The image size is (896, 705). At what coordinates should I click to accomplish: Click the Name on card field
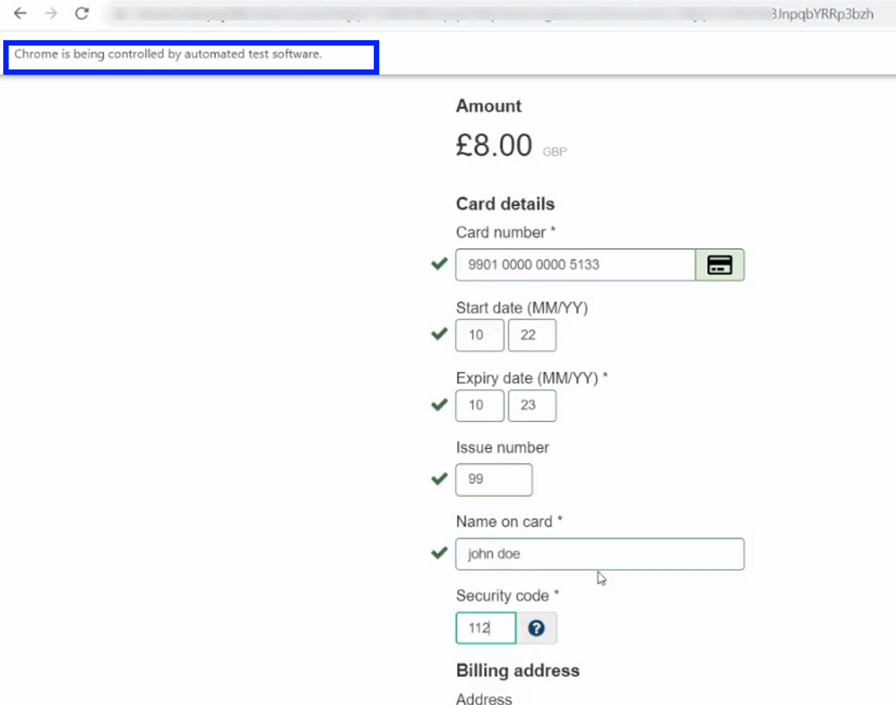pyautogui.click(x=600, y=554)
